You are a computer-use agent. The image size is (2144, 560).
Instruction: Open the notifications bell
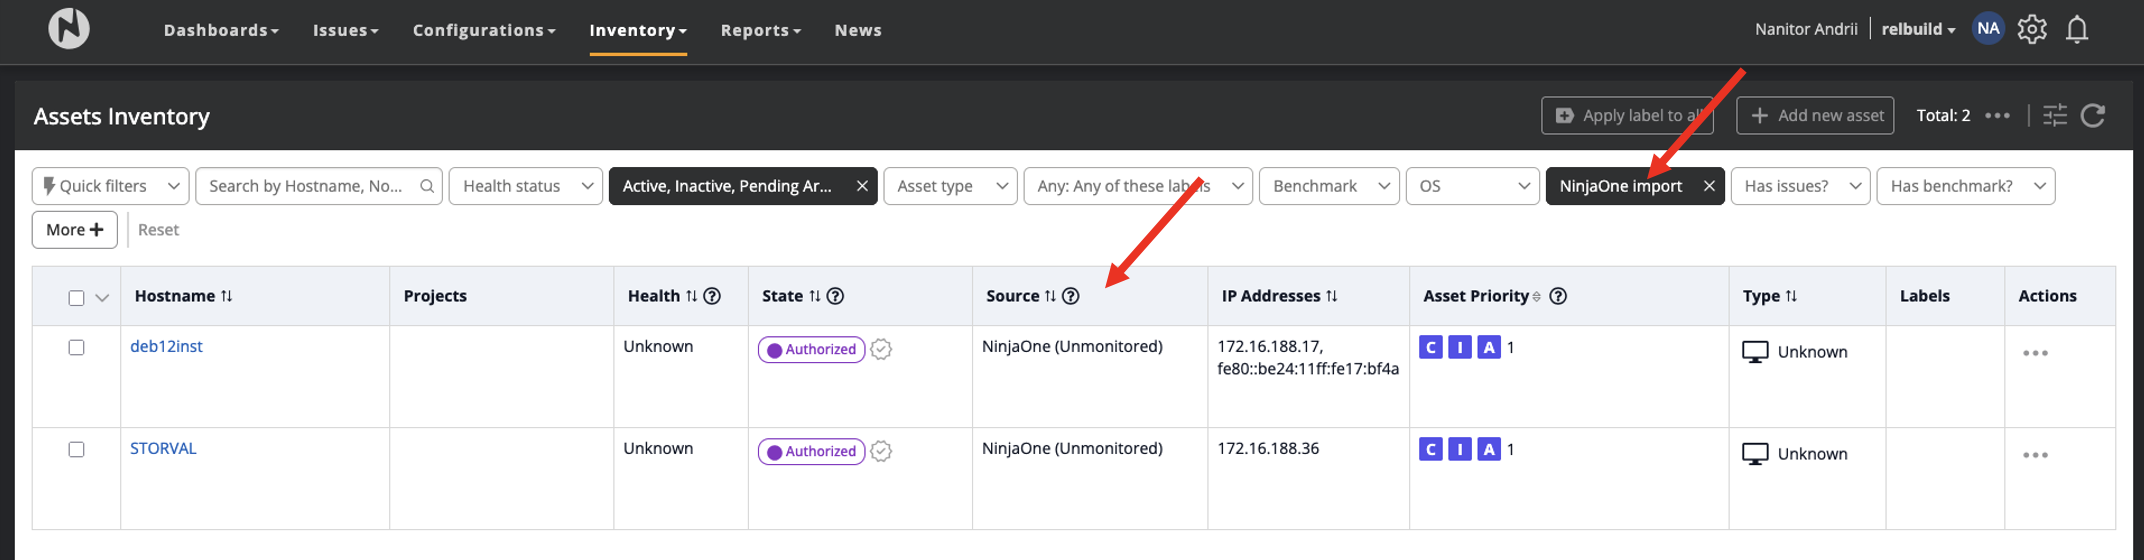[x=2077, y=30]
